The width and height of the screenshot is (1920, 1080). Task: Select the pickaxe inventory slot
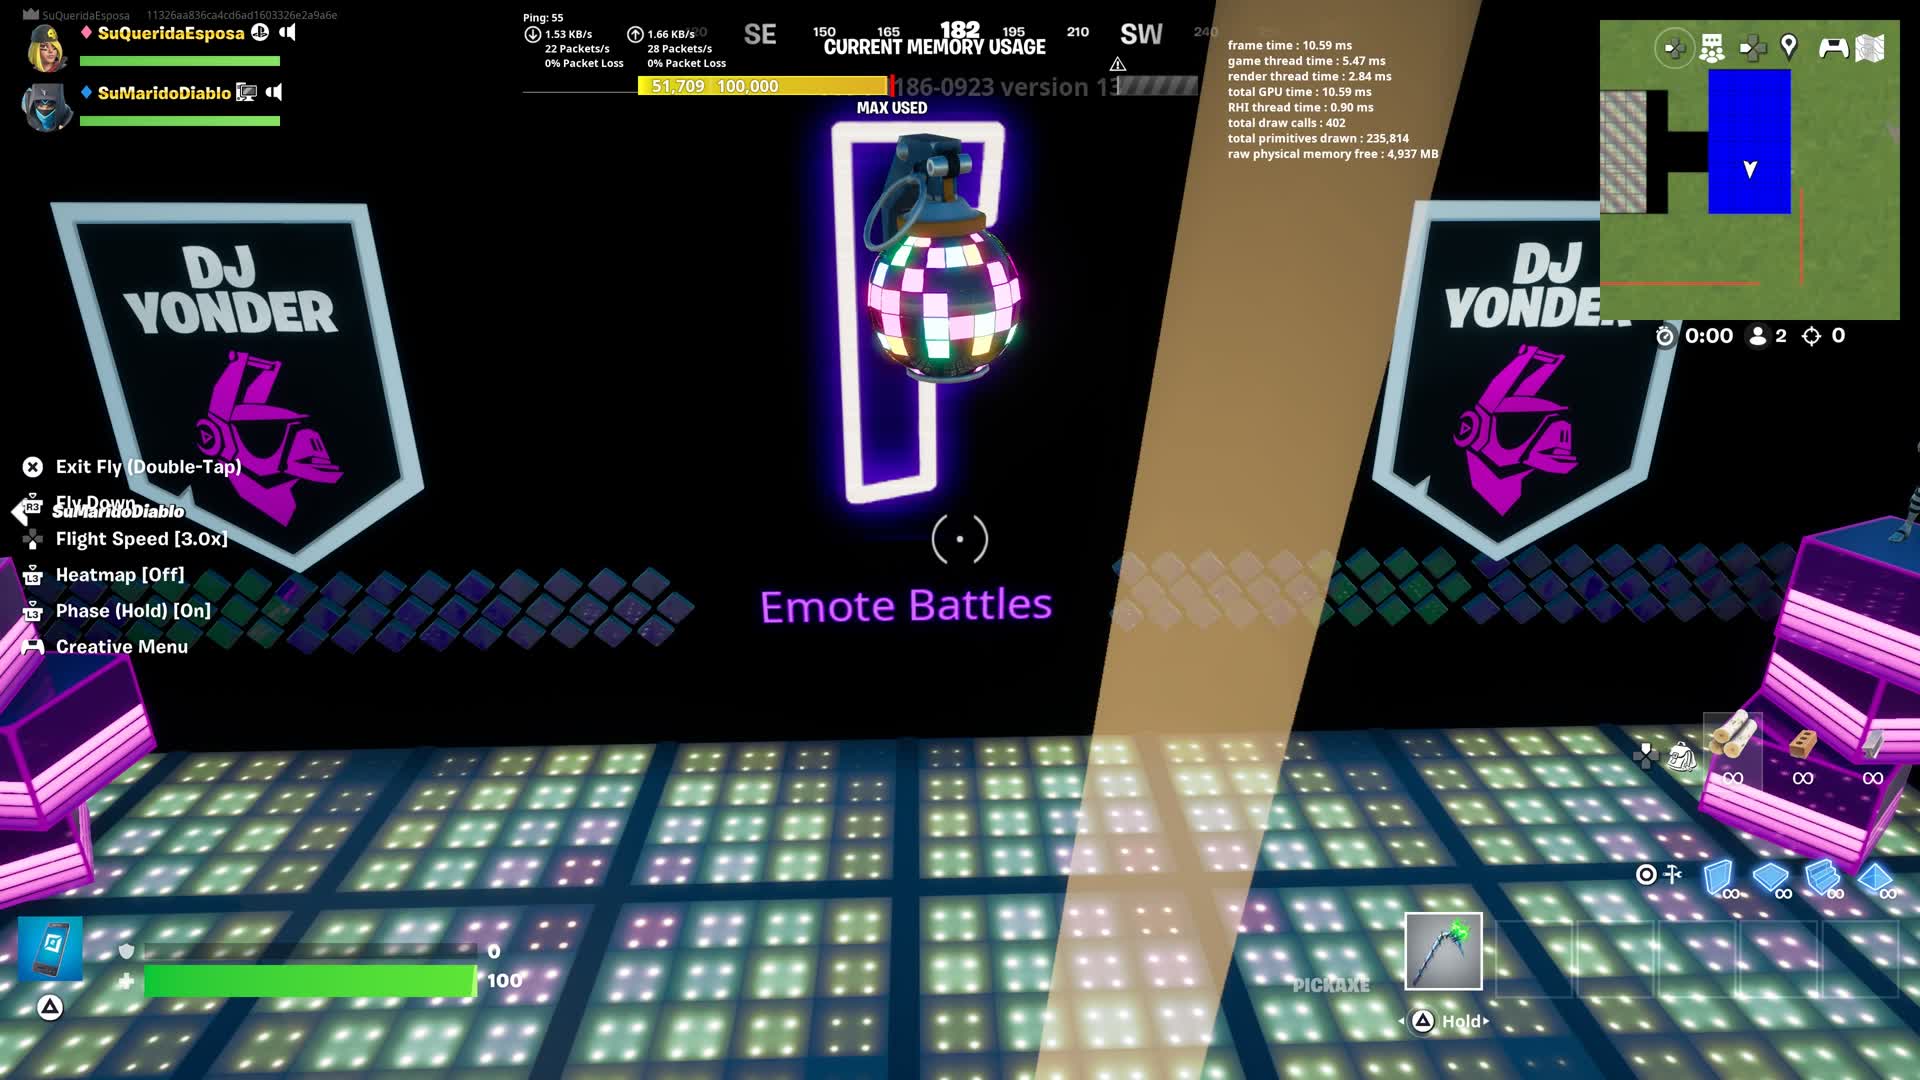pyautogui.click(x=1443, y=951)
